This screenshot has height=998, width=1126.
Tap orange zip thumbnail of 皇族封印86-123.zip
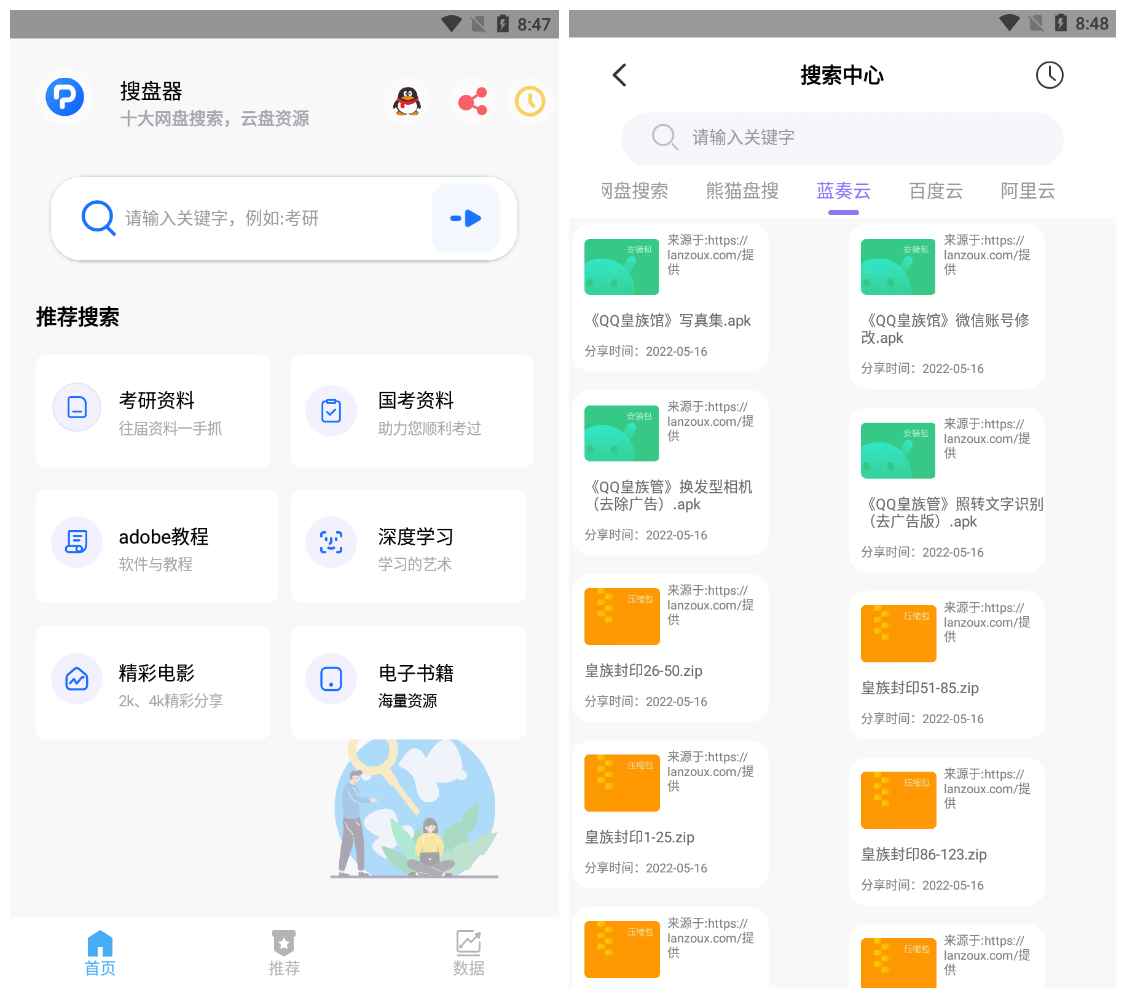coord(898,800)
